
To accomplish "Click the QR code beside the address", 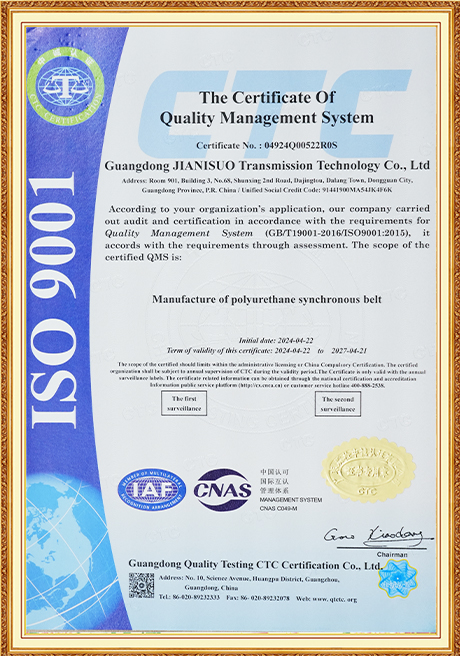I will pyautogui.click(x=141, y=585).
